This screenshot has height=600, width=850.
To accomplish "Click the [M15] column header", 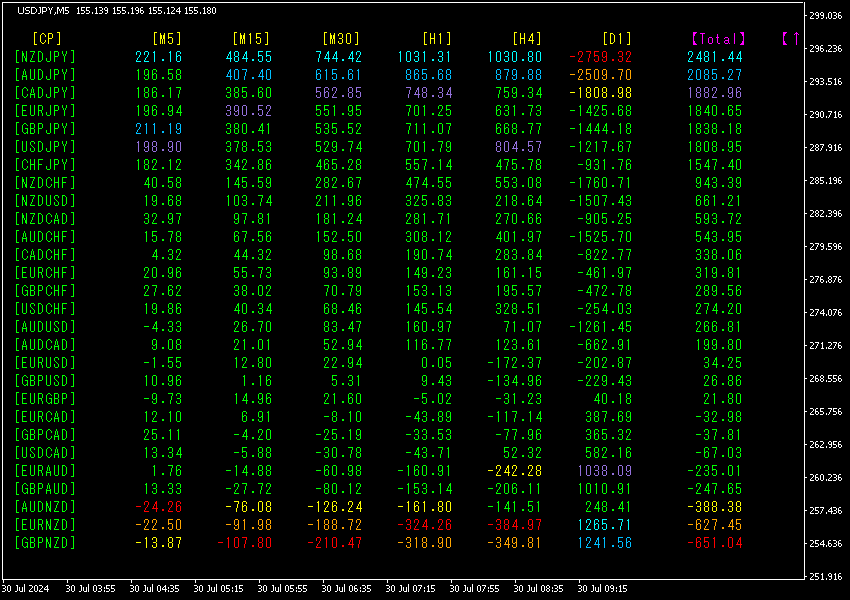I will coord(251,38).
